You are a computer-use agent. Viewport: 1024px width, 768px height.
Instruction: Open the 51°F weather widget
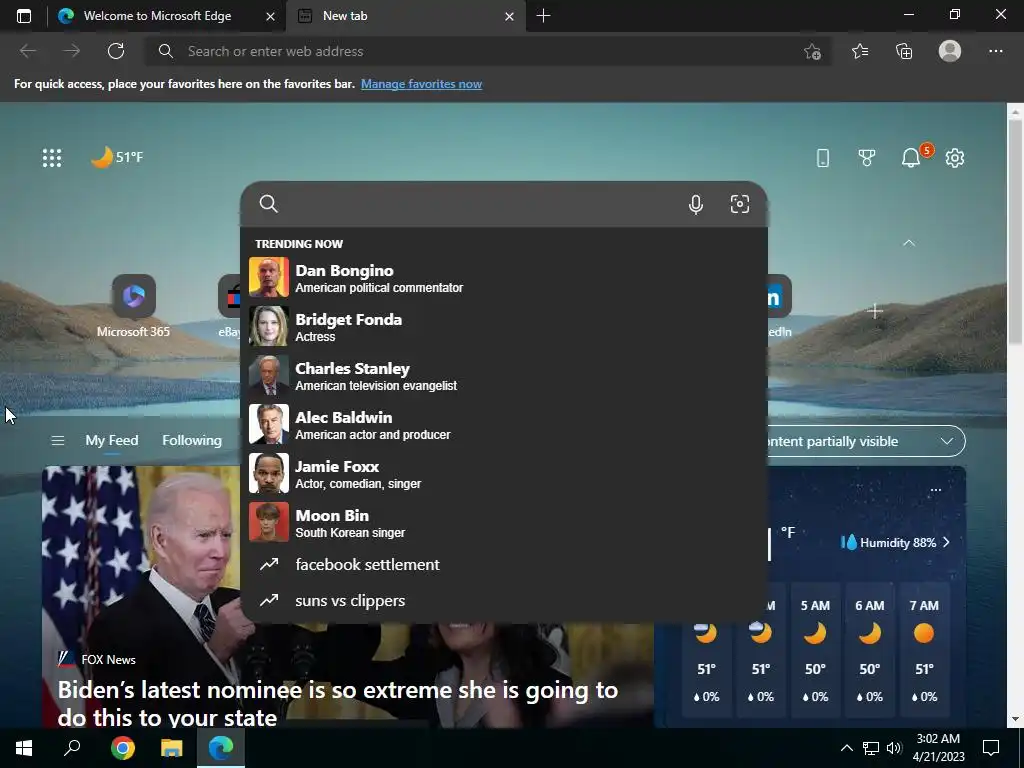[x=117, y=157]
